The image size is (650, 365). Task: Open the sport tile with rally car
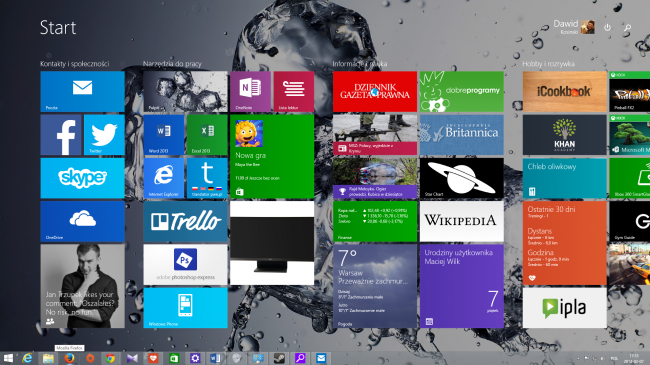[x=375, y=178]
